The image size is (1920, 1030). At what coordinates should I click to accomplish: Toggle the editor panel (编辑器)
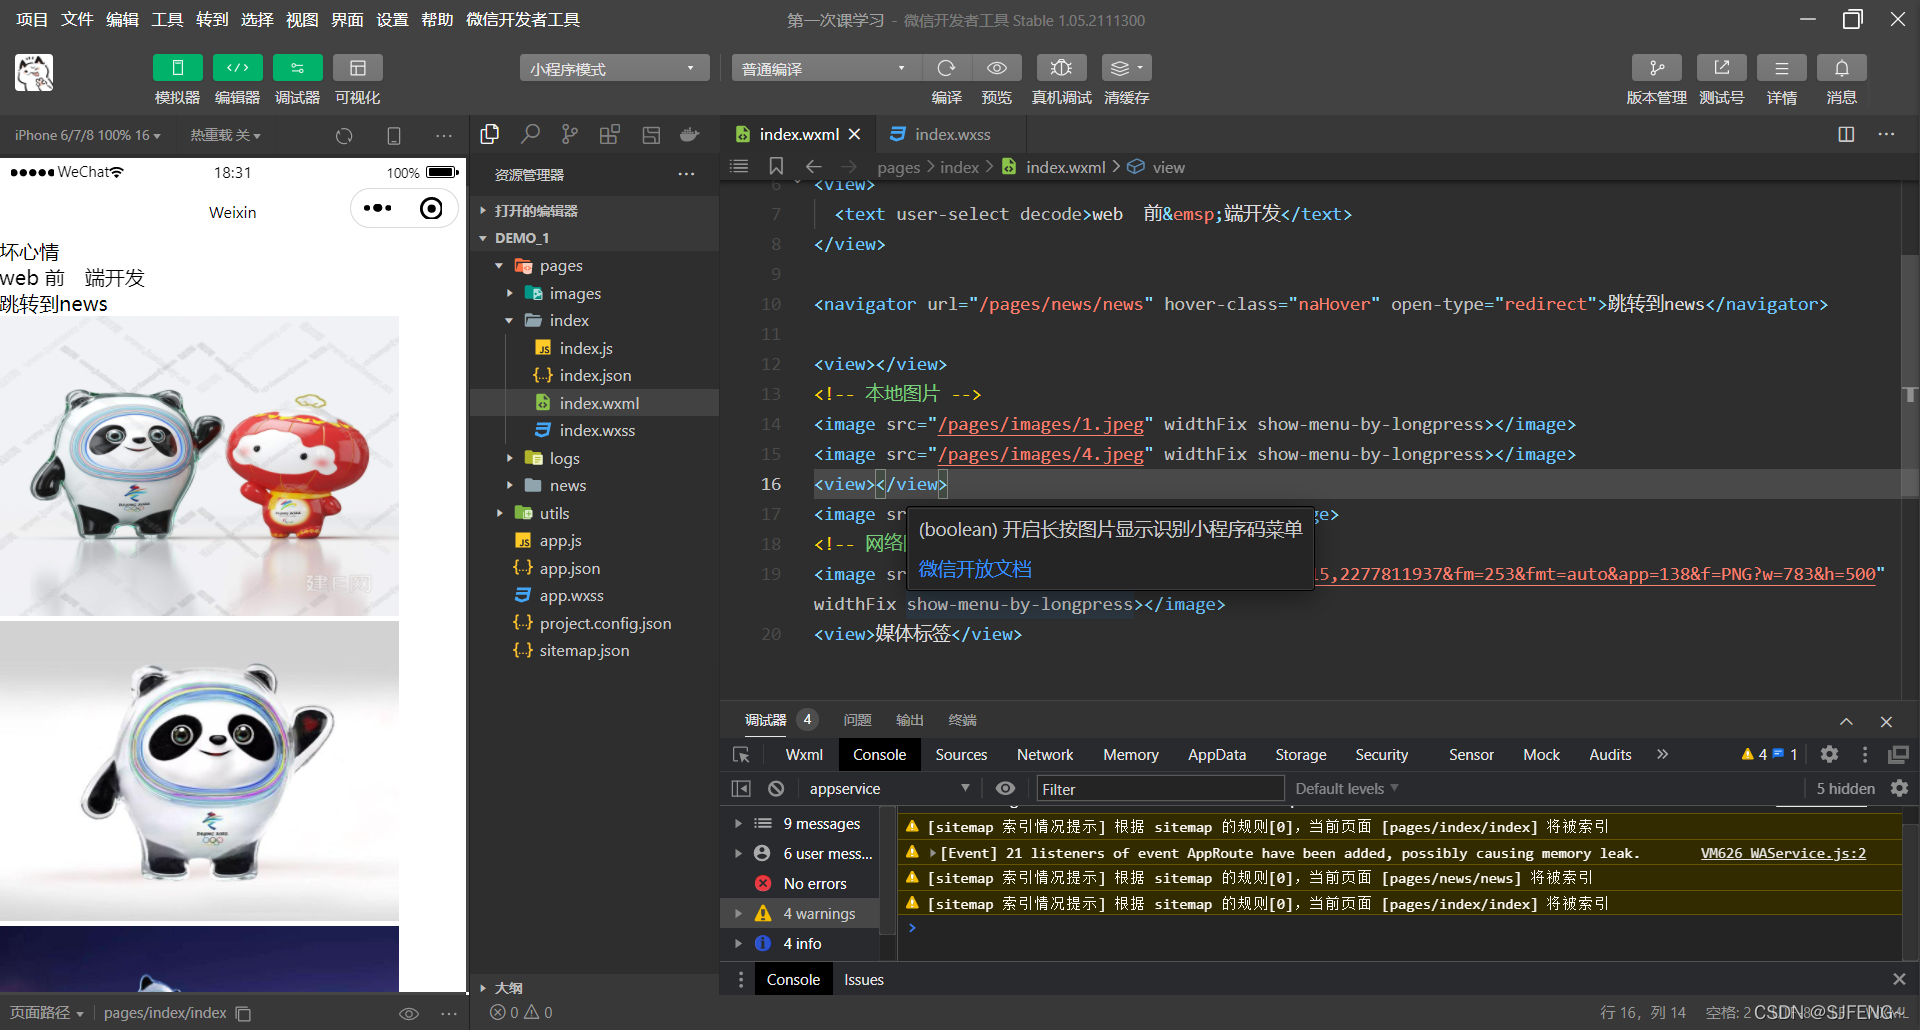237,68
